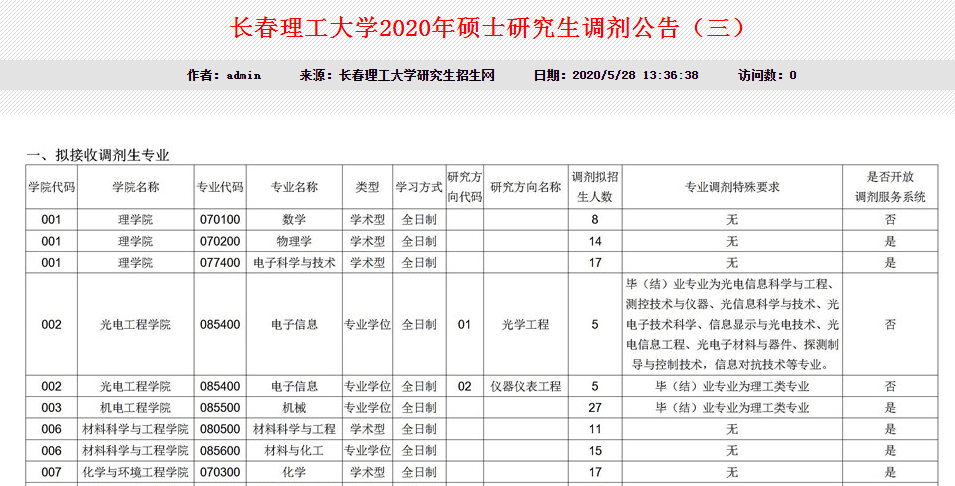This screenshot has height=486, width=955.
Task: Click the 研究方向名称 column header
Action: pos(526,187)
